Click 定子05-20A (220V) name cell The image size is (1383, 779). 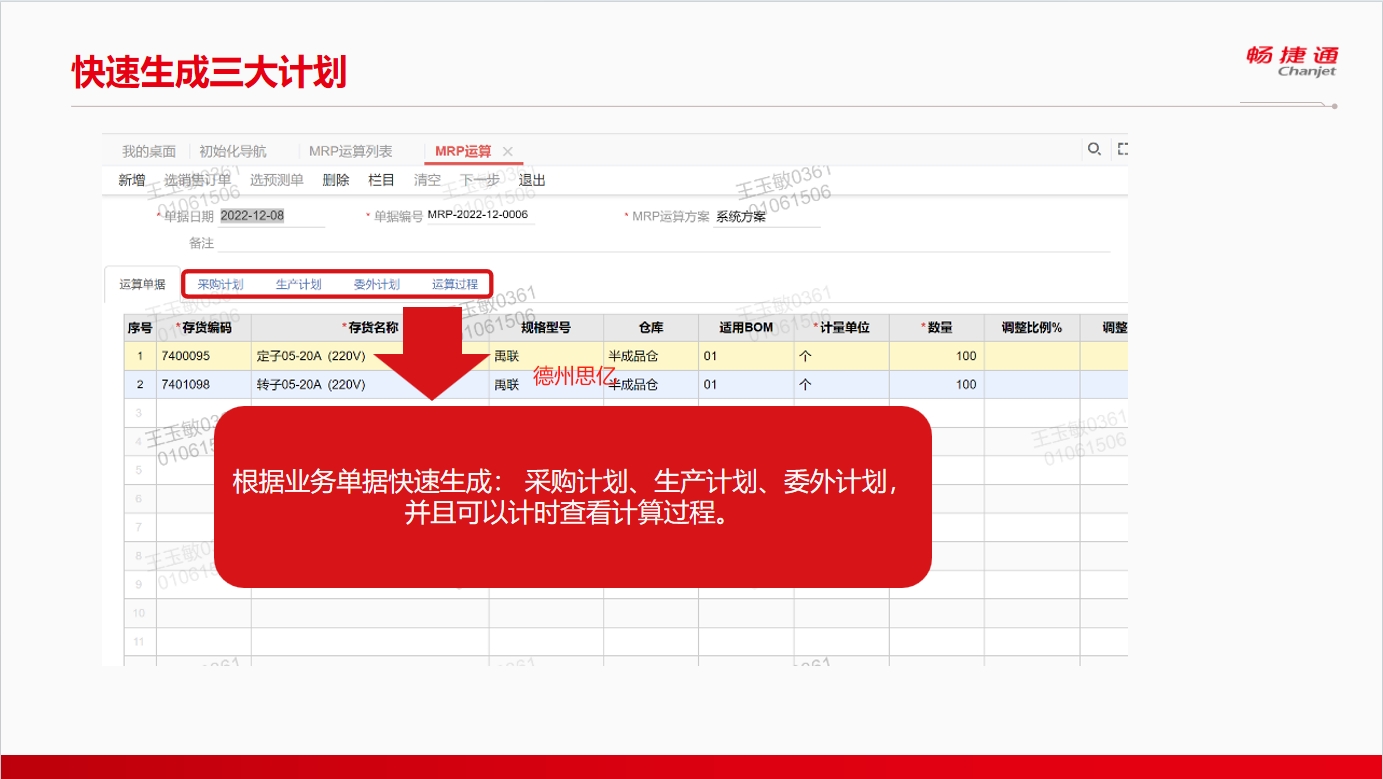click(x=370, y=356)
